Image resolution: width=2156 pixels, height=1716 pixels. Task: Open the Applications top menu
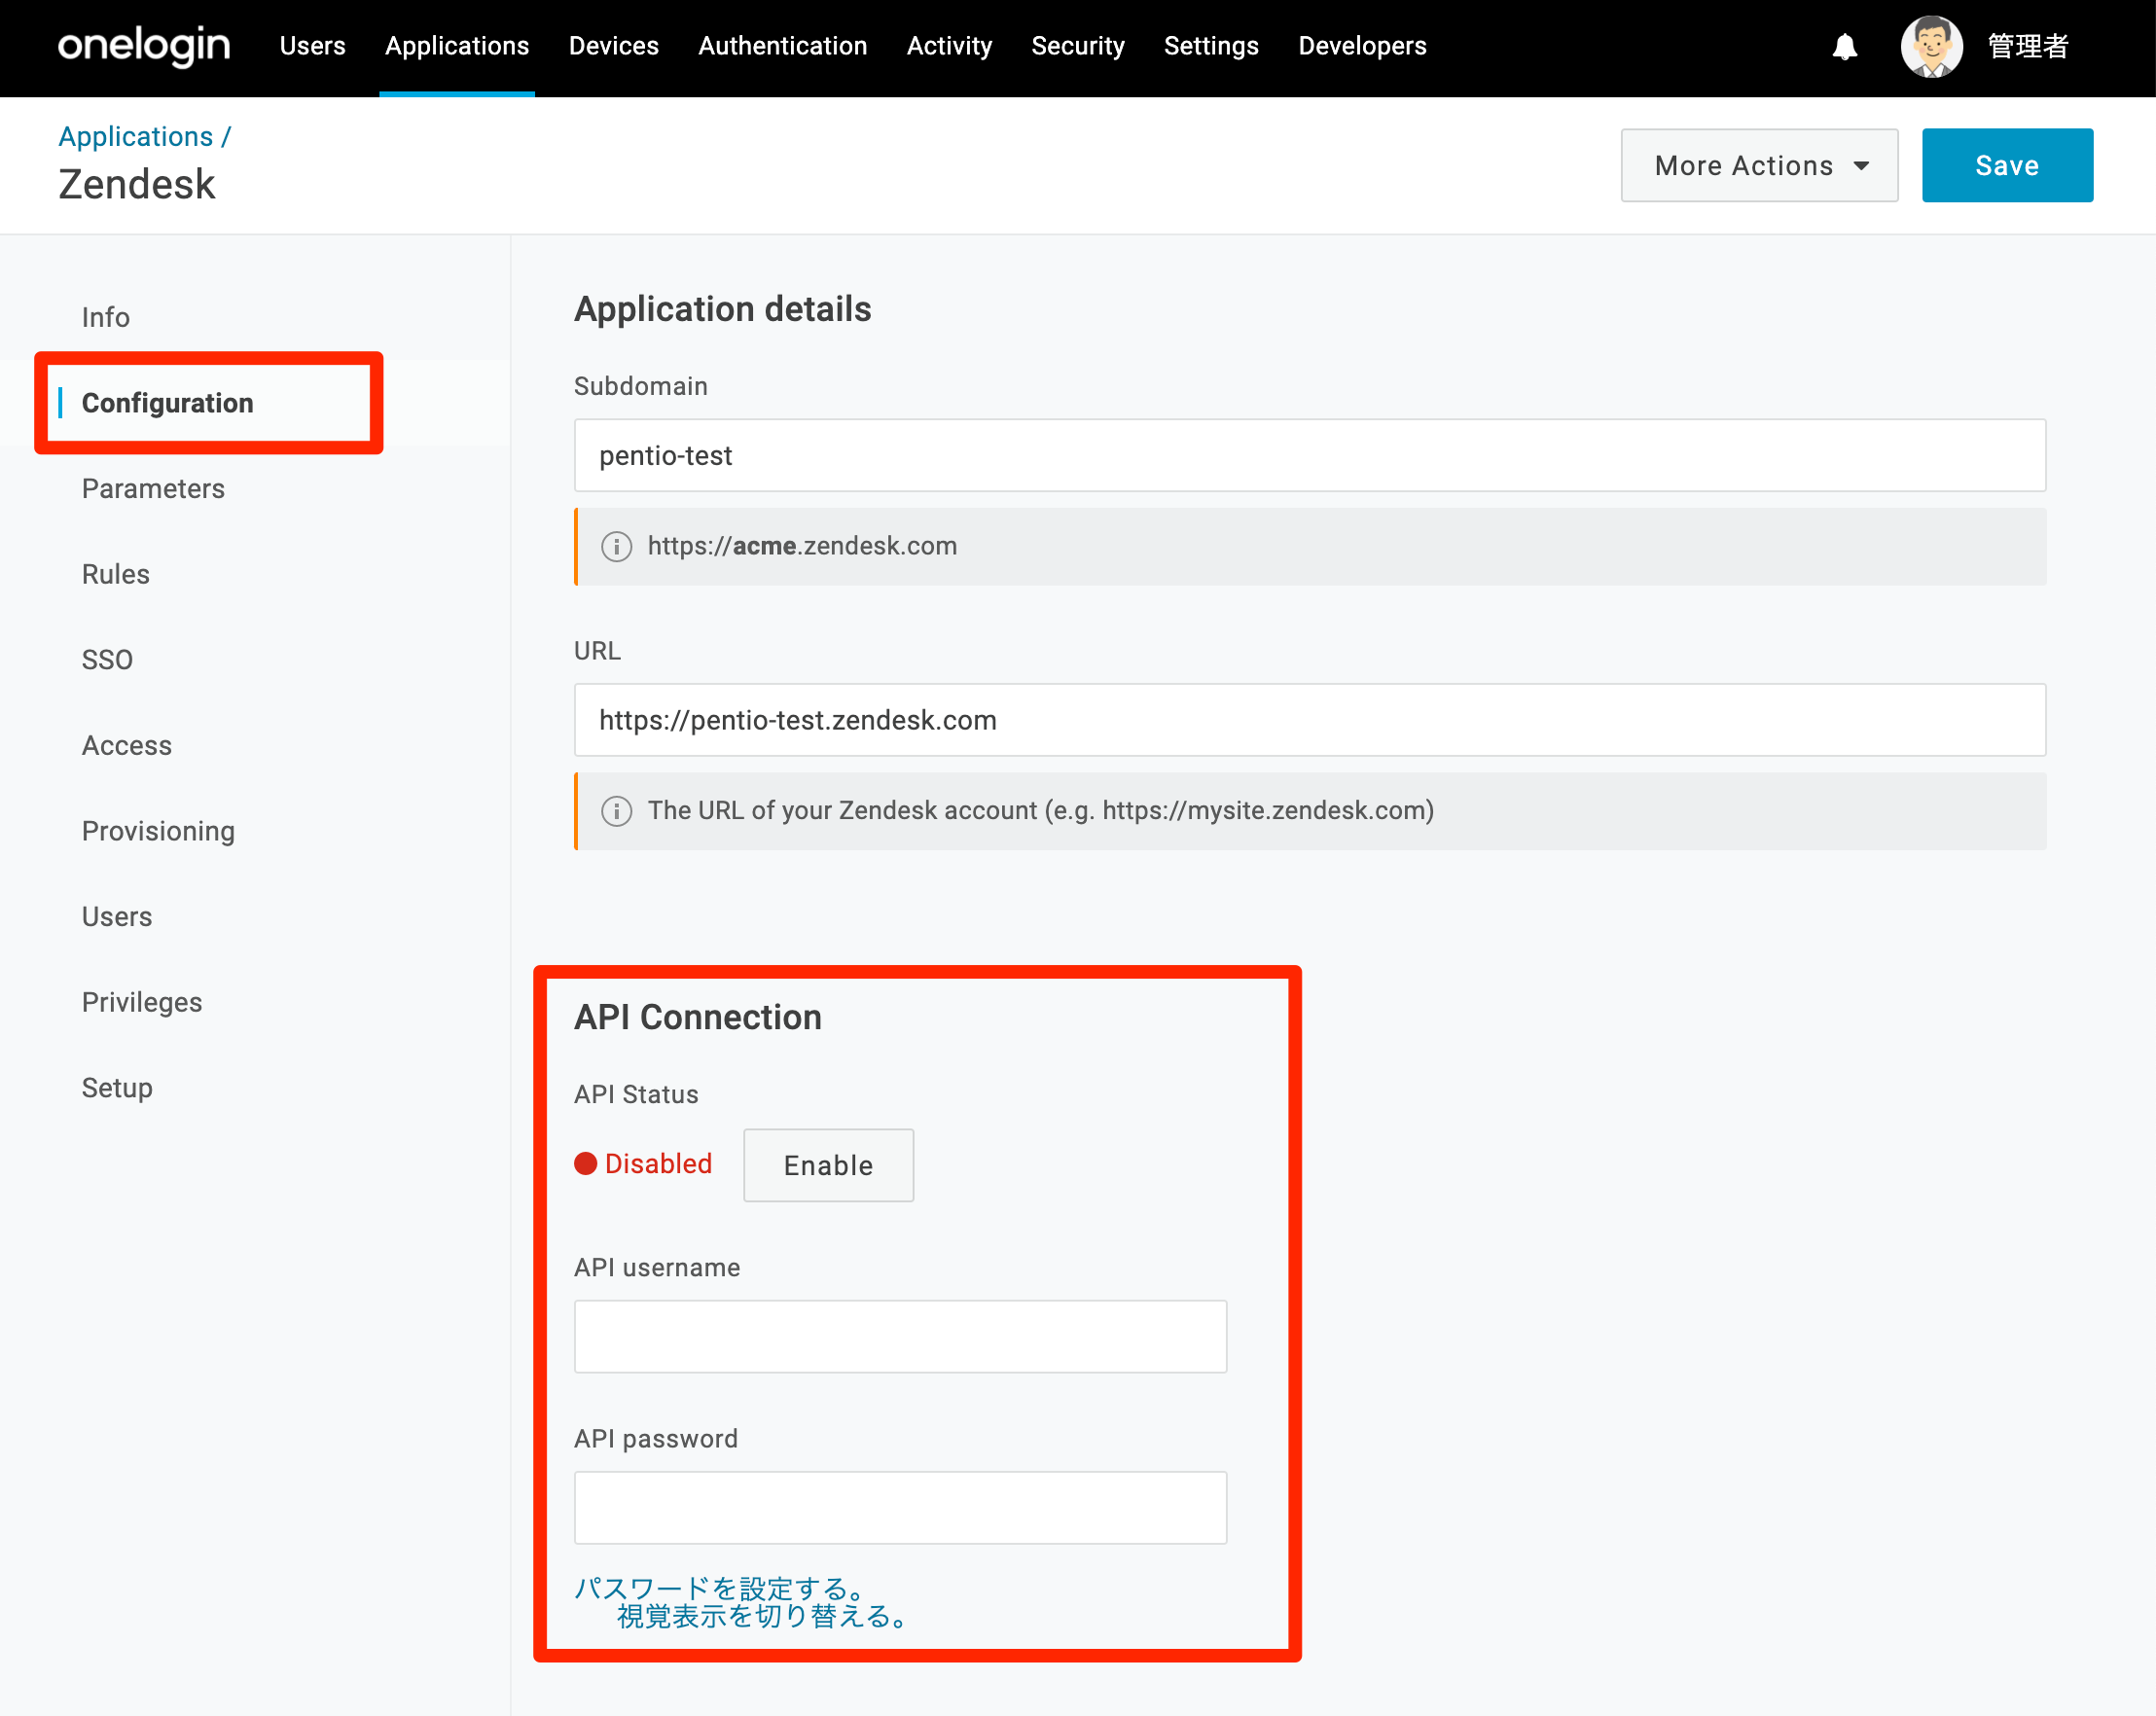(457, 46)
